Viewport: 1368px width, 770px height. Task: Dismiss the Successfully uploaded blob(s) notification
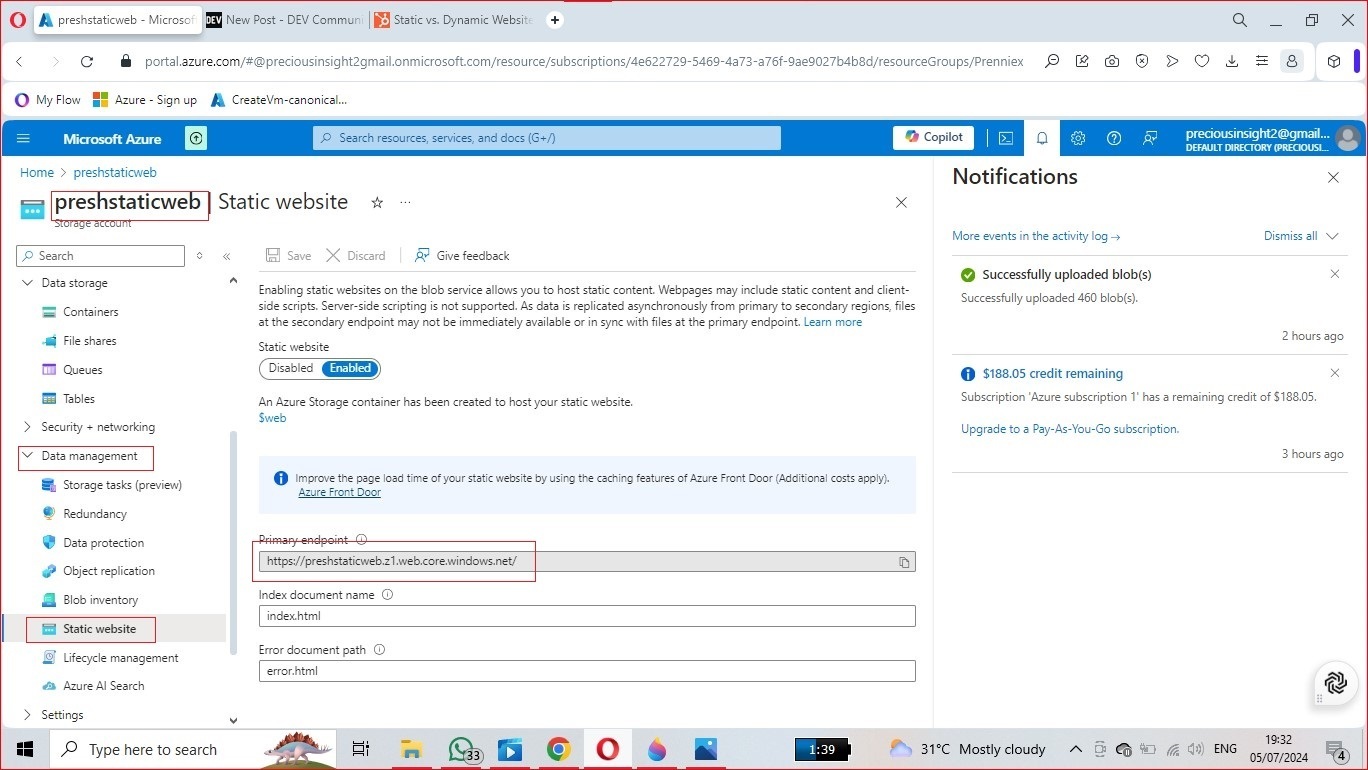(1335, 274)
